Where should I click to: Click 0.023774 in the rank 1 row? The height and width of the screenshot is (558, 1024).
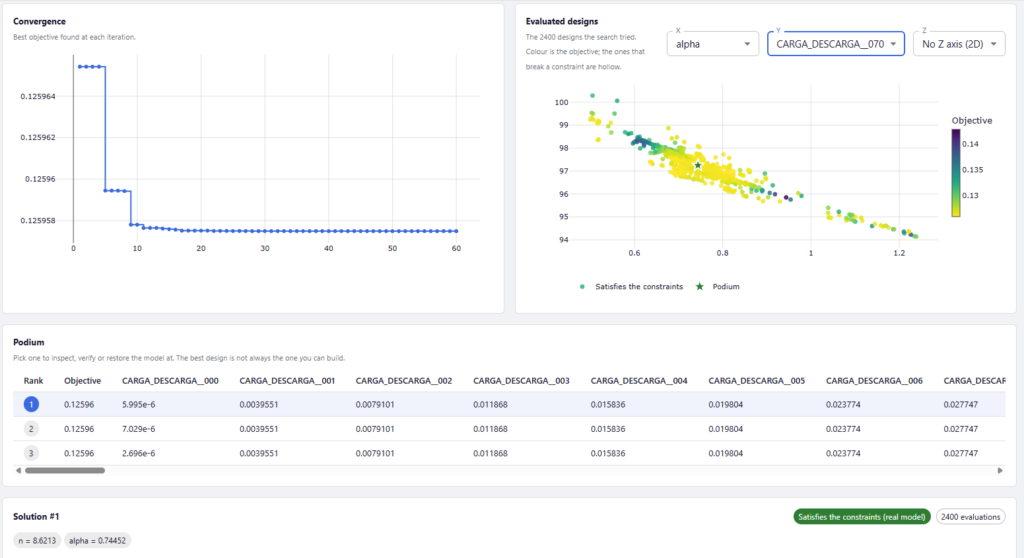[842, 404]
